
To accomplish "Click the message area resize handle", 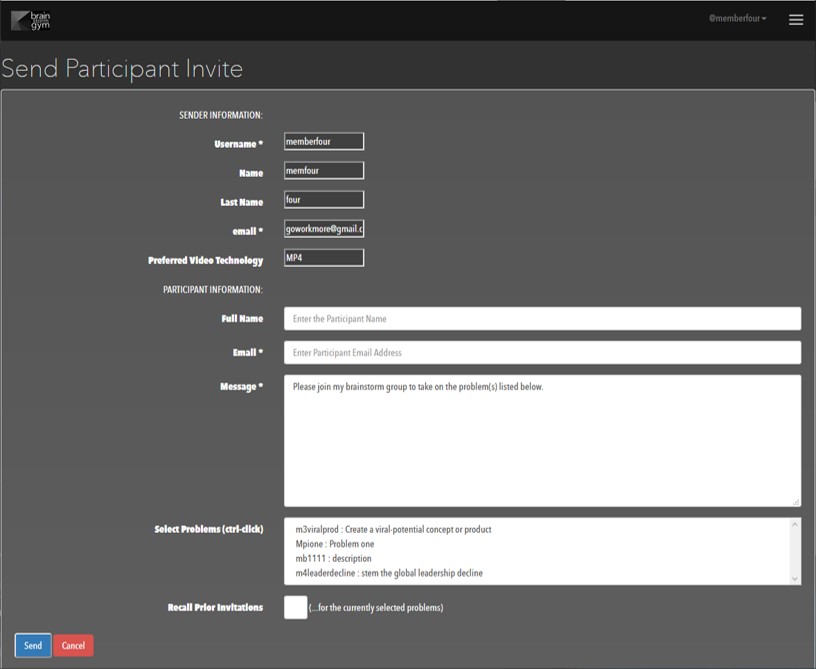I will click(x=796, y=501).
